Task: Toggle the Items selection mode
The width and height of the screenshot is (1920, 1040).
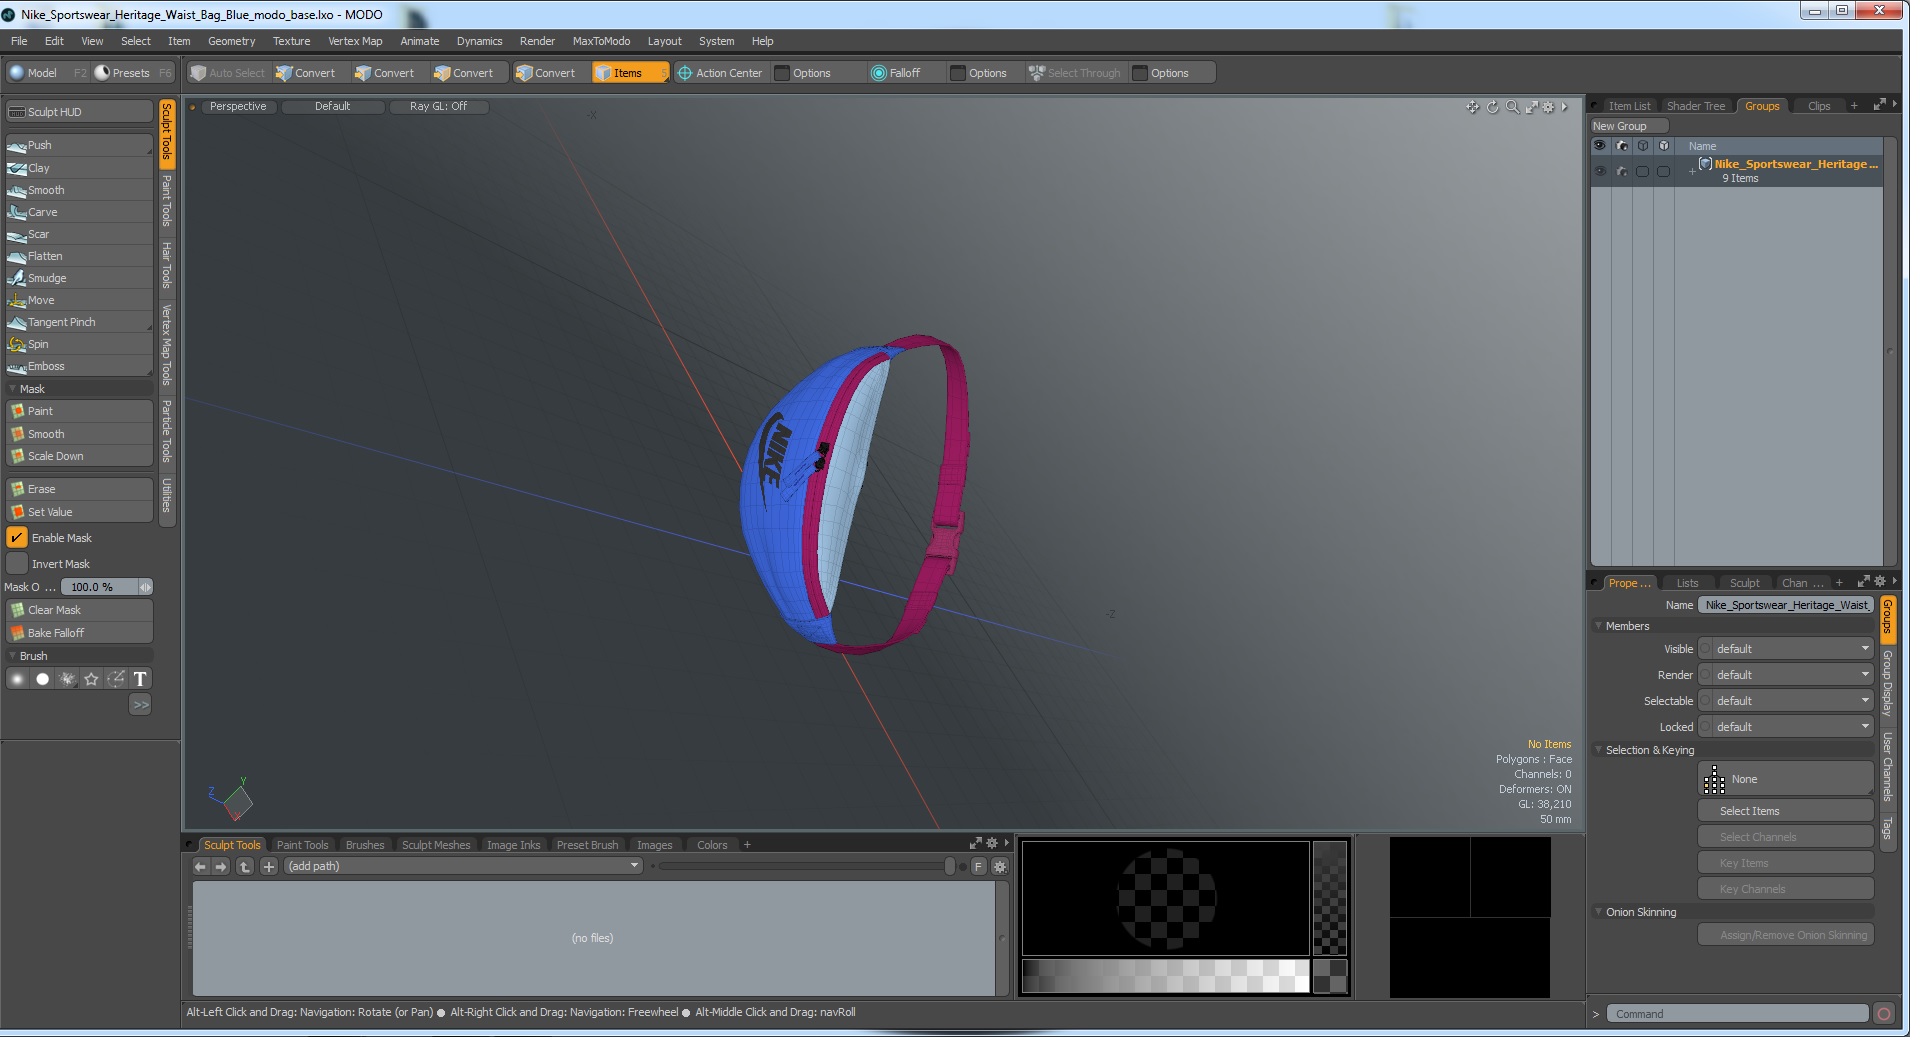Action: click(630, 73)
